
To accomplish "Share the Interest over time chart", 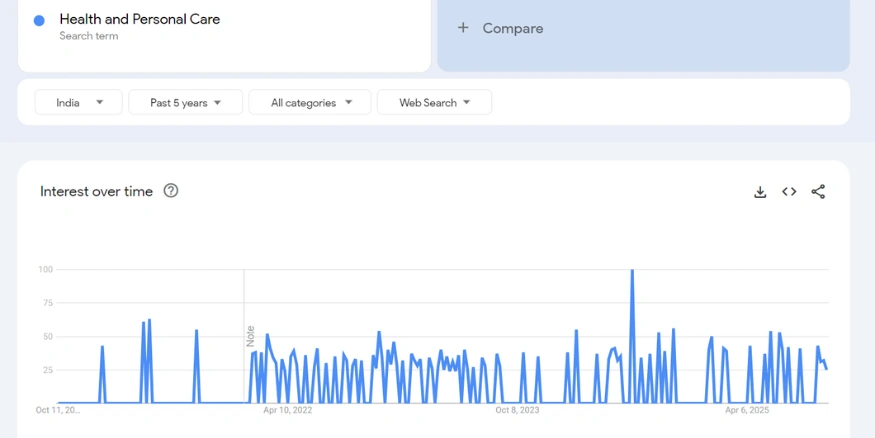I will [818, 192].
